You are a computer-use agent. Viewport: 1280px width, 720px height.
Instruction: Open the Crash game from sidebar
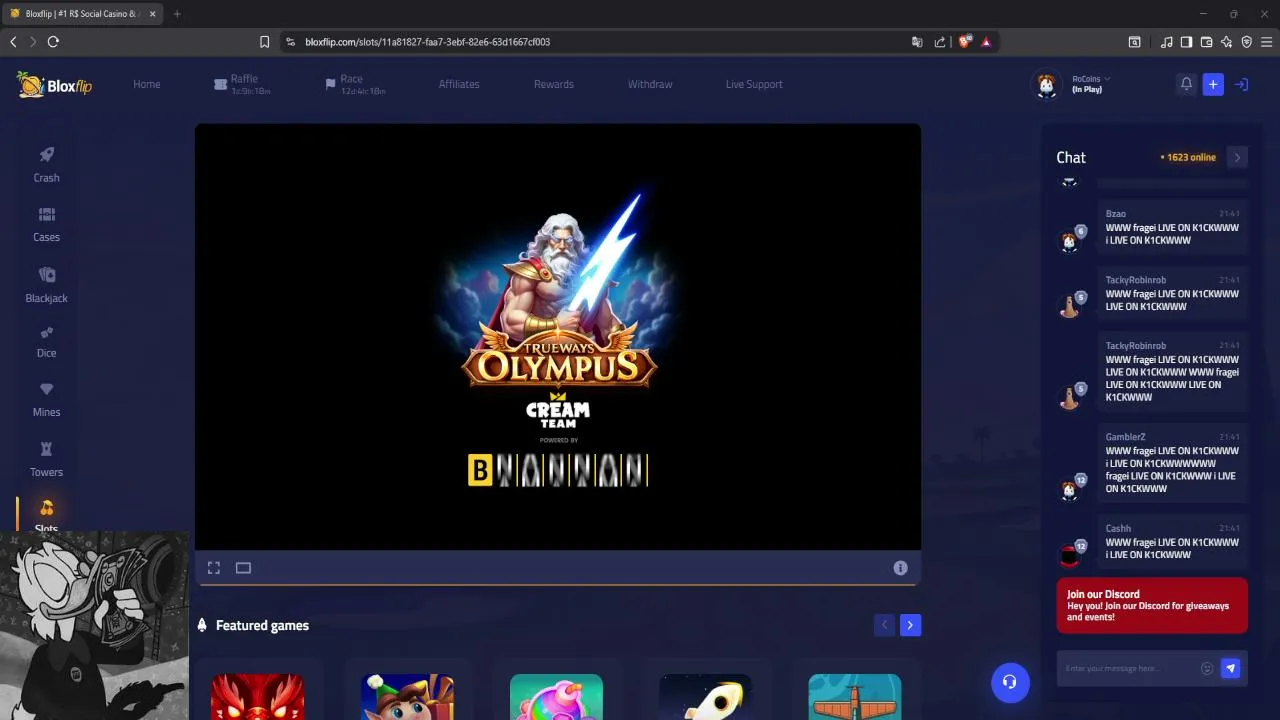pos(46,165)
